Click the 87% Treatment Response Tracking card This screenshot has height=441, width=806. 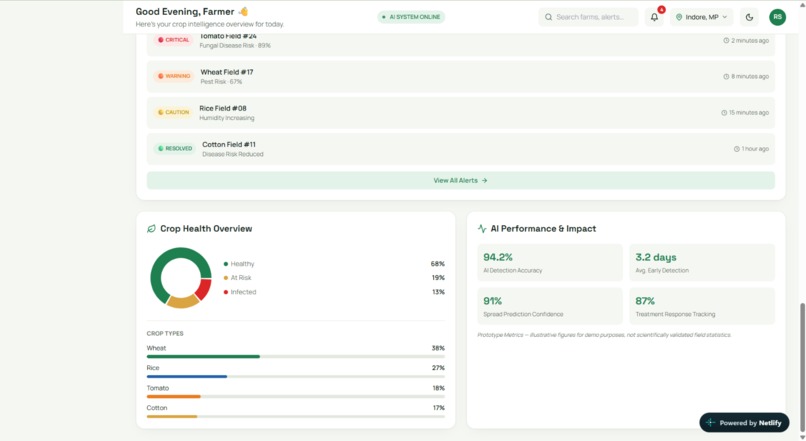702,306
